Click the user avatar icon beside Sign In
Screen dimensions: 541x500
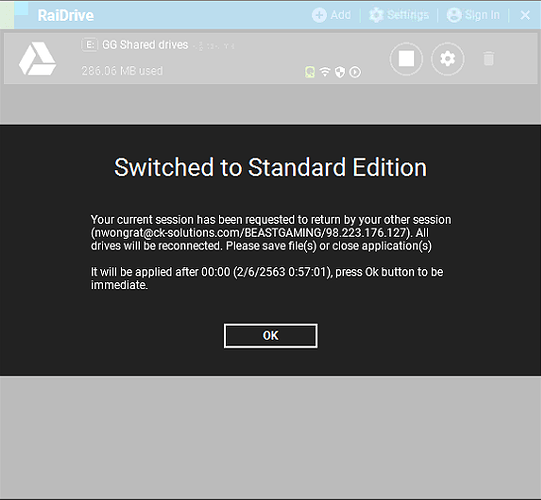coord(454,15)
